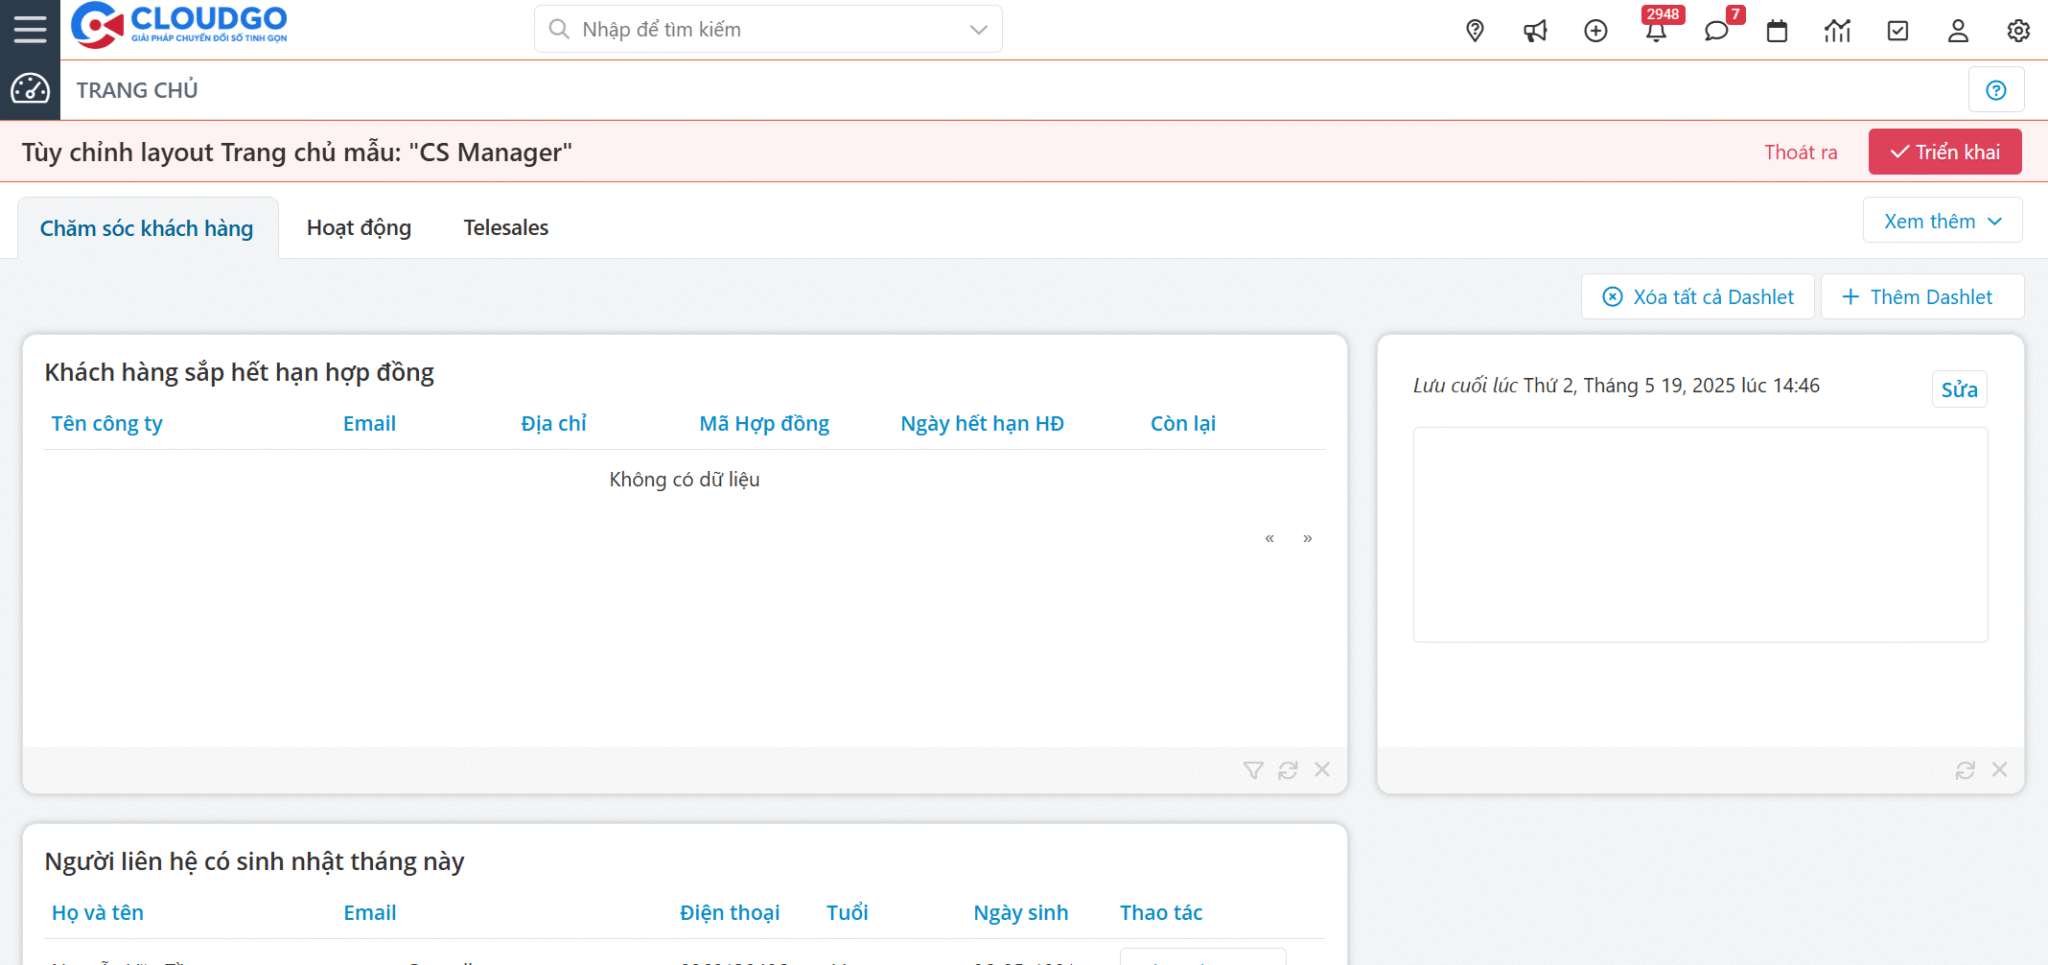Image resolution: width=2048 pixels, height=965 pixels.
Task: Open the reports chart icon
Action: (1837, 31)
